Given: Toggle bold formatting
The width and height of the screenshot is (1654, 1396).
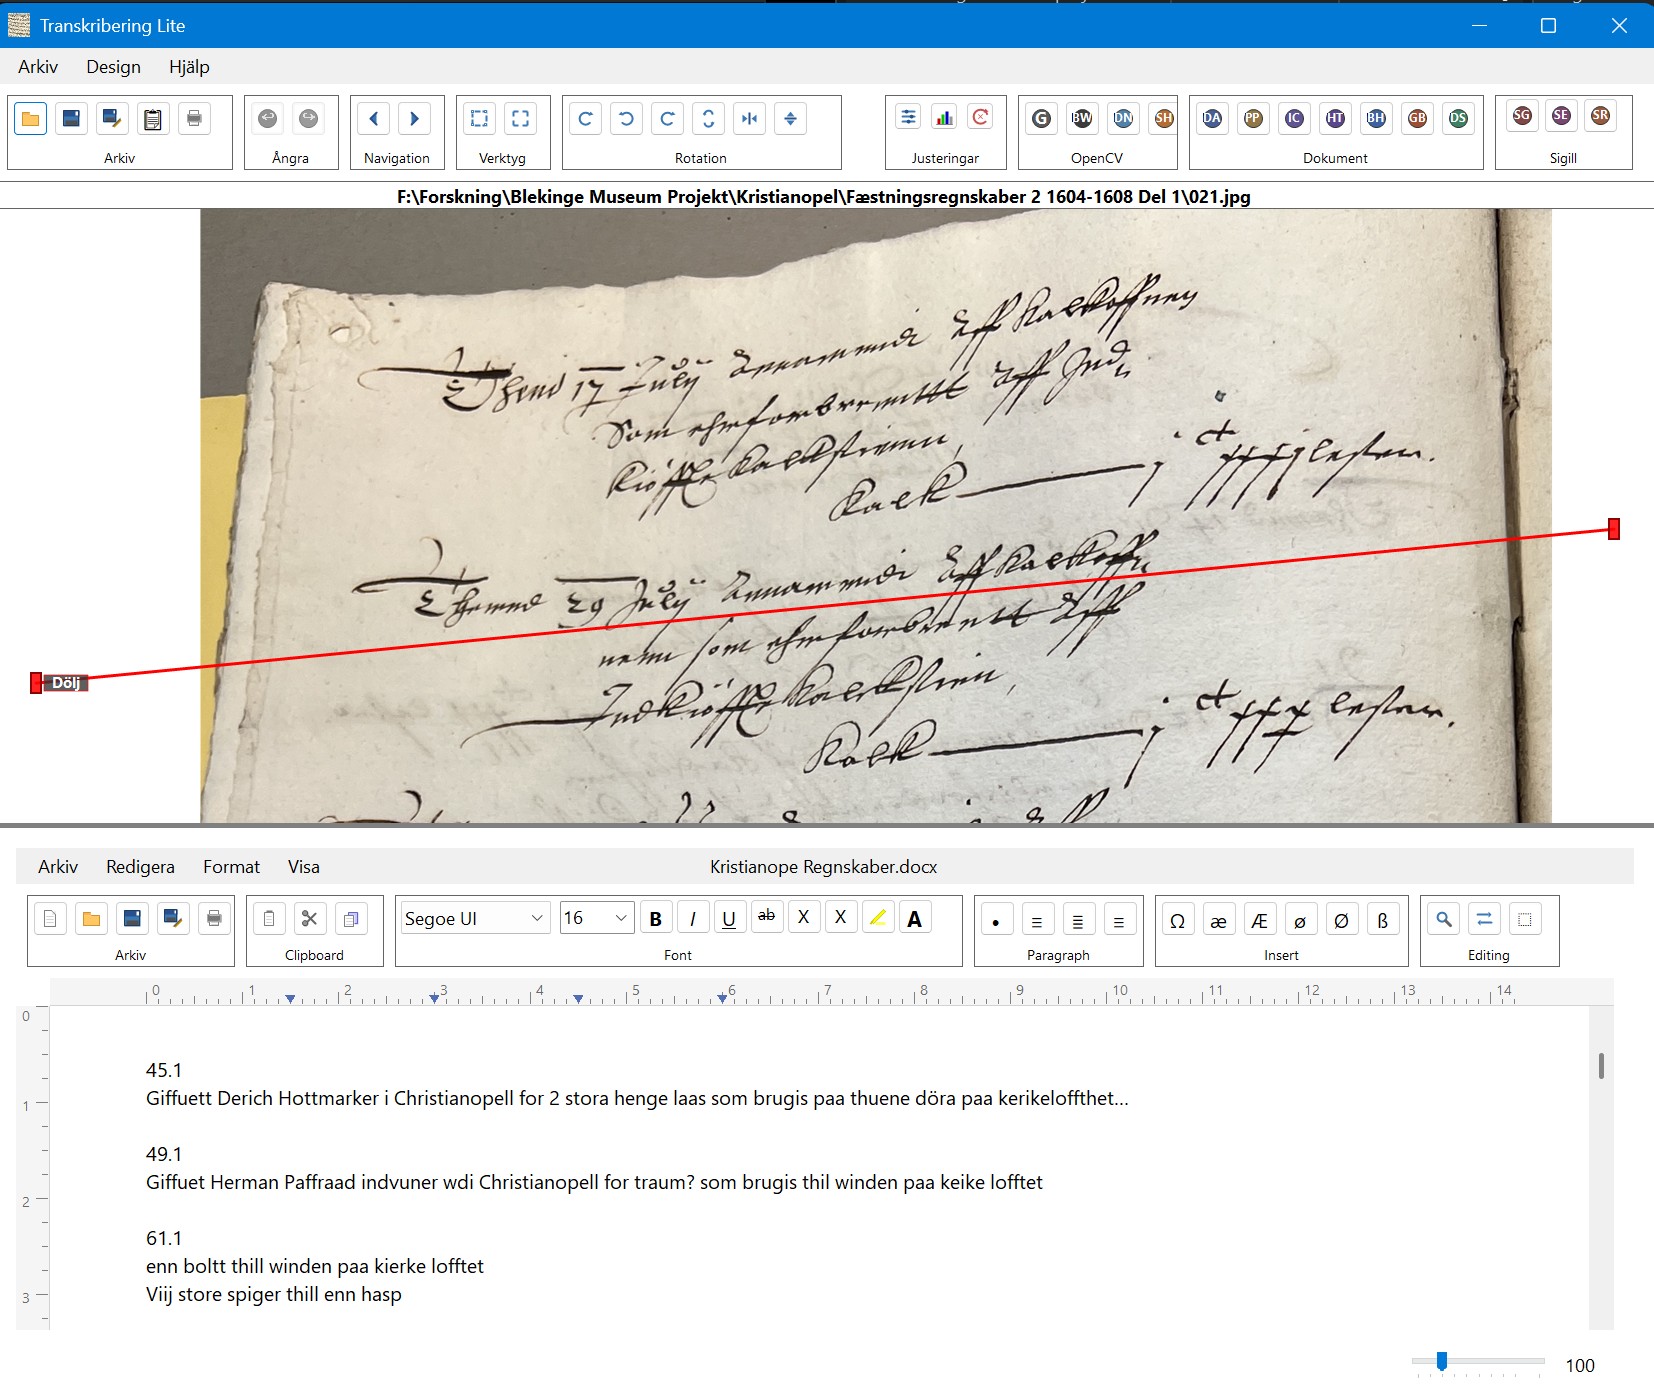Looking at the screenshot, I should tap(656, 919).
